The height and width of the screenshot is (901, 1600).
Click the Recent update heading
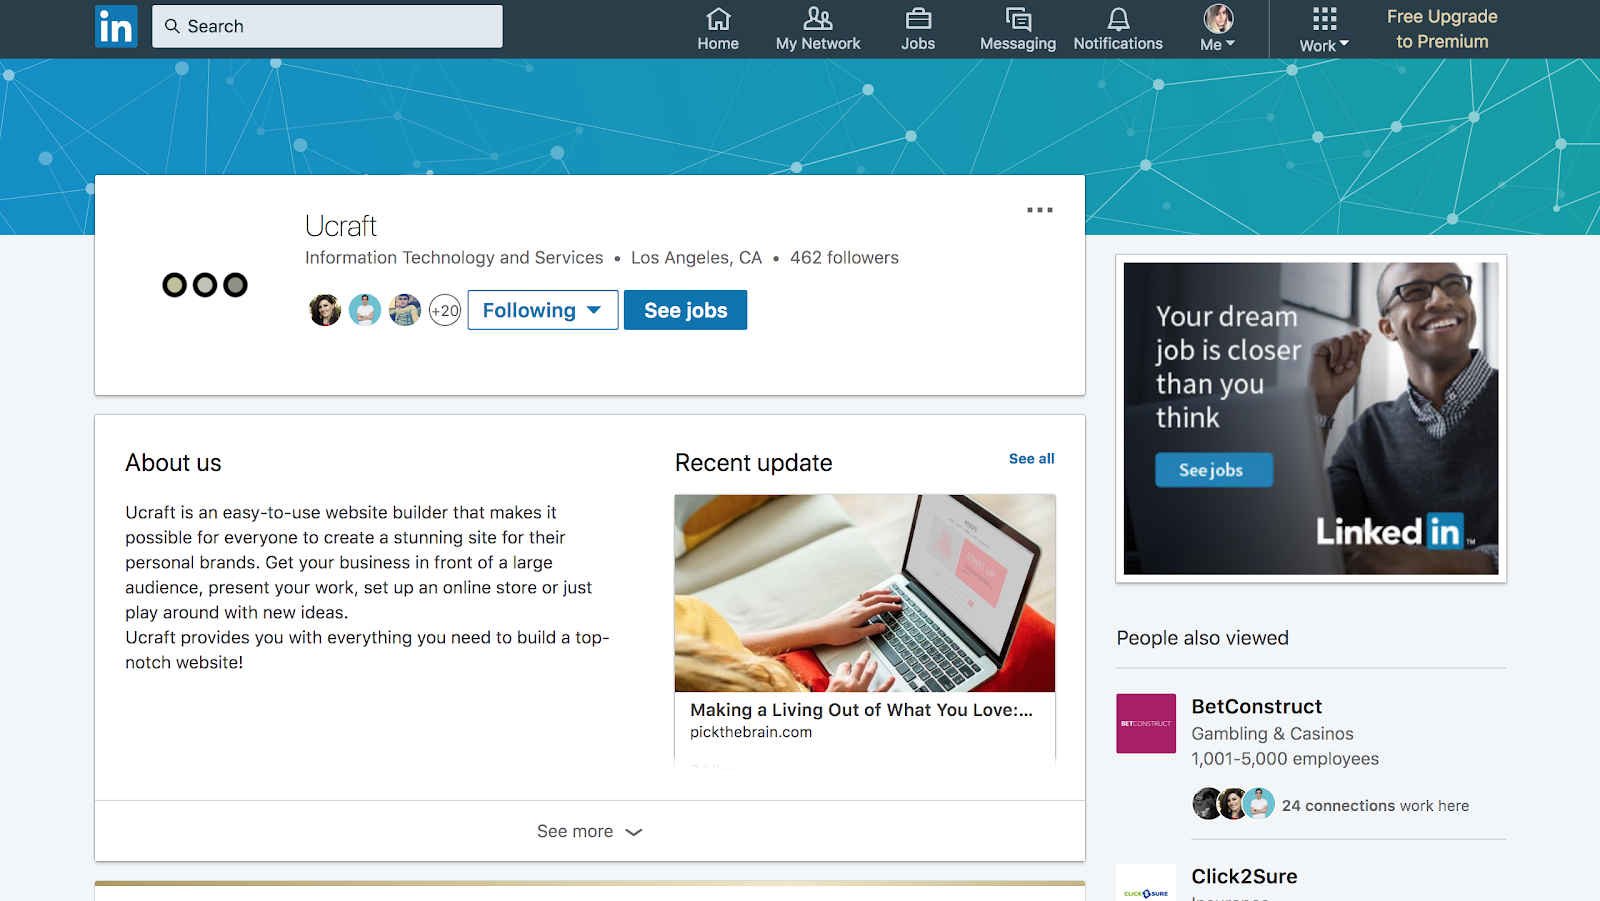(x=753, y=463)
